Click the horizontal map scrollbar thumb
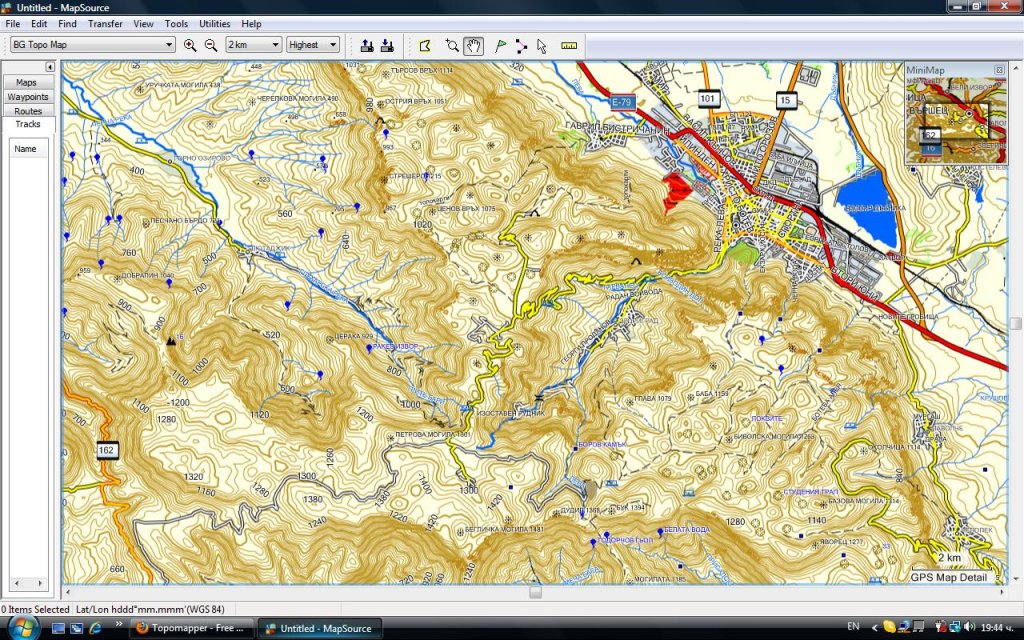Screen dimensions: 1024x640 (x=535, y=592)
